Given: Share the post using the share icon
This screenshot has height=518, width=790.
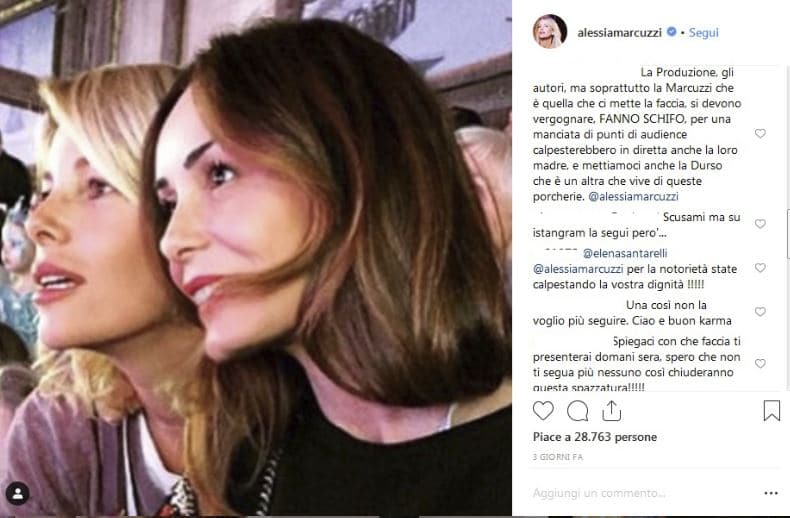Looking at the screenshot, I should click(x=611, y=410).
